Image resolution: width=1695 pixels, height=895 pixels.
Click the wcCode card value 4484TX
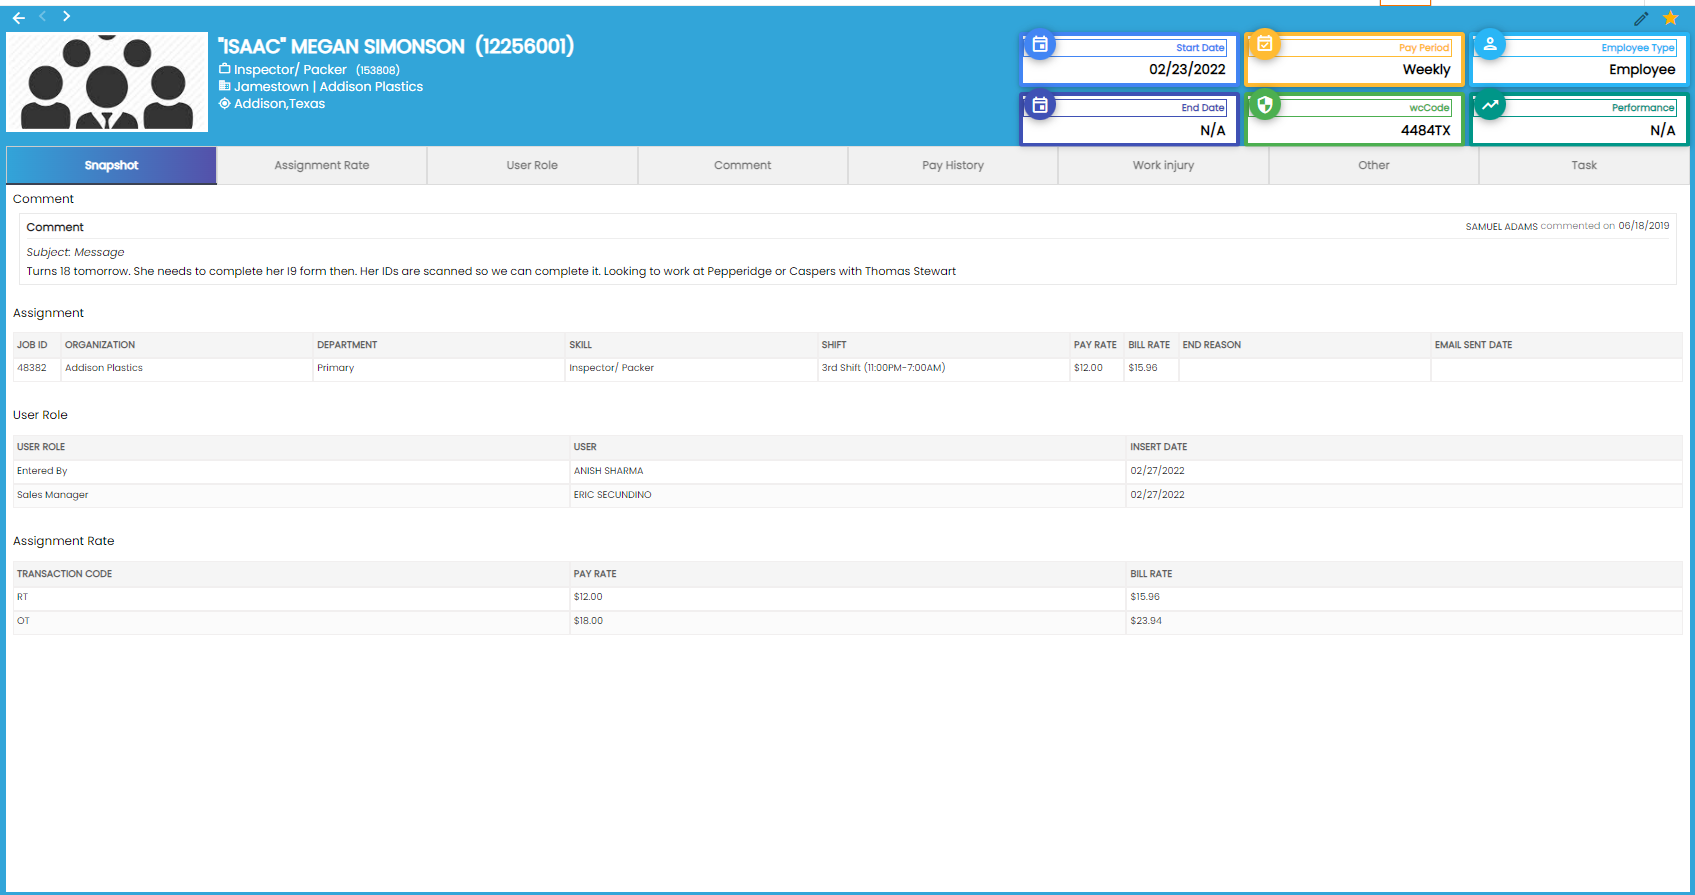[1425, 130]
